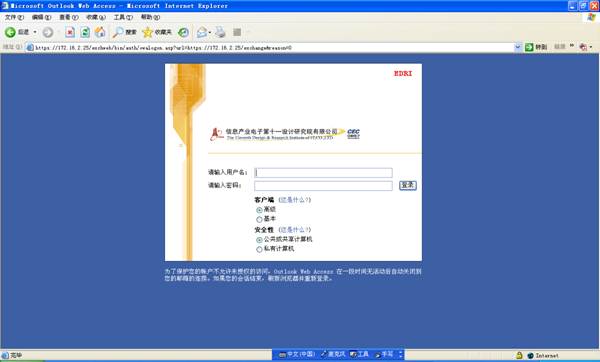Click inside the username input field
Image resolution: width=600 pixels, height=362 pixels.
click(323, 173)
